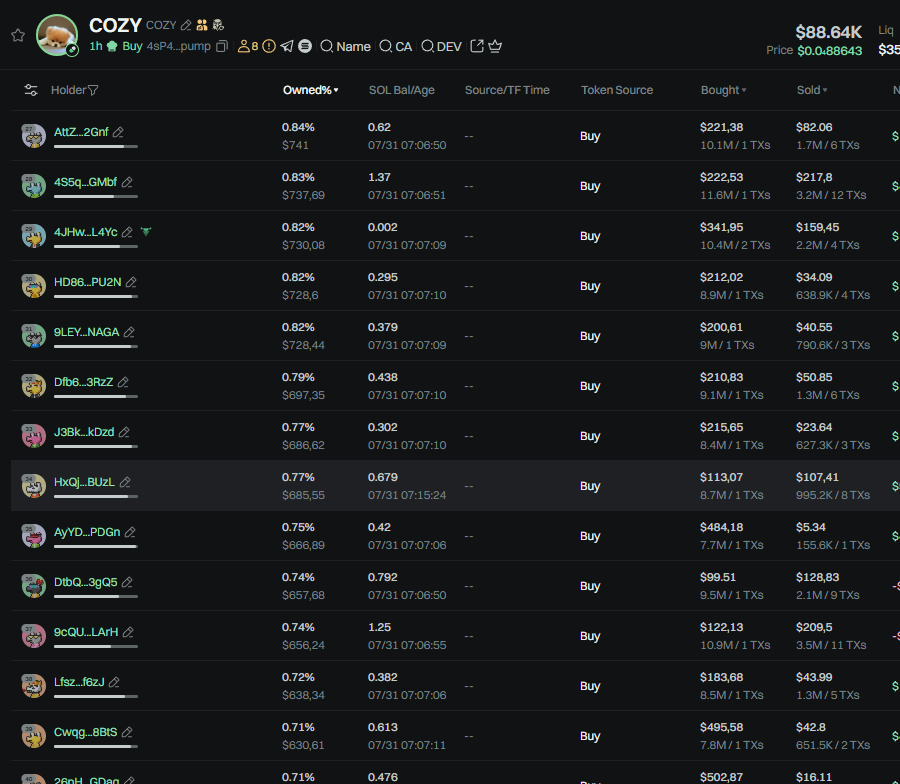This screenshot has width=900, height=784.
Task: Edit label for AttZ...2Gnf holder
Action: [118, 132]
